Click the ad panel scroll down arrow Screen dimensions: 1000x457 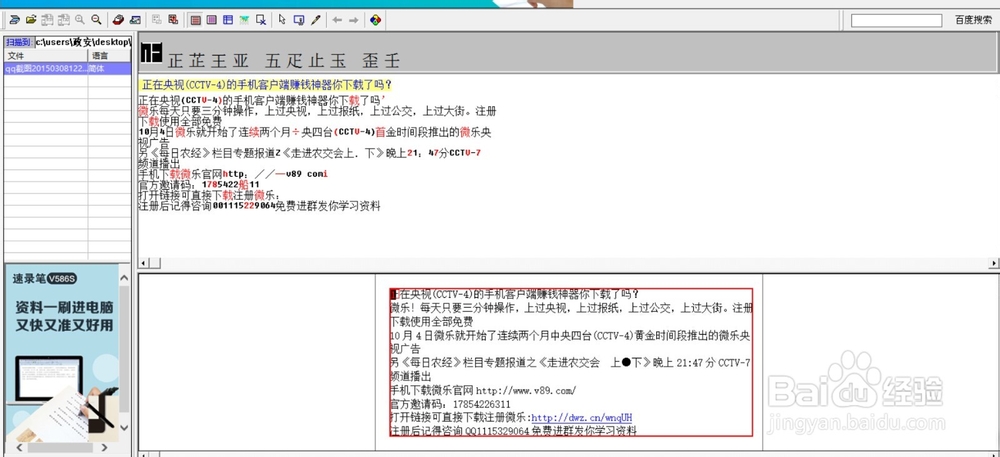coord(124,427)
